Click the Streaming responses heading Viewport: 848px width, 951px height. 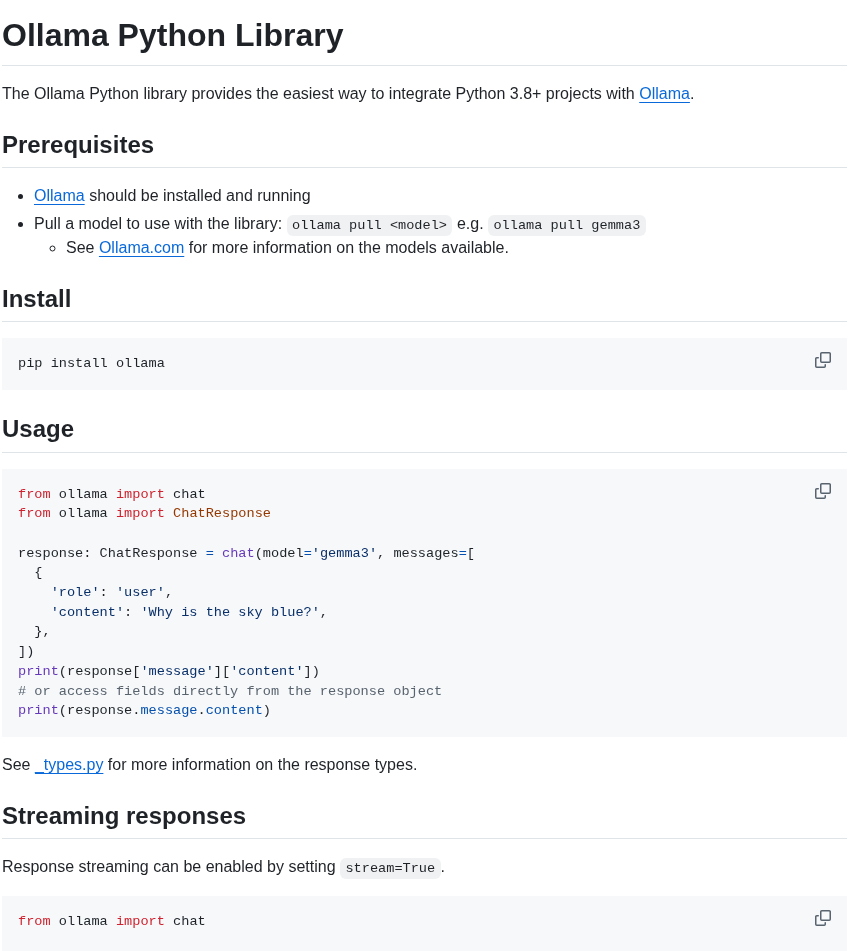[124, 816]
